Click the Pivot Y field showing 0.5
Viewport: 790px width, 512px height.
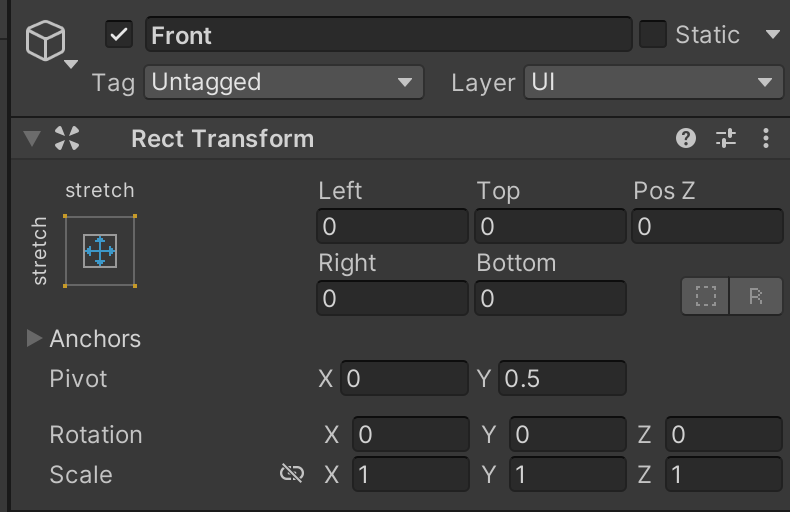pos(562,378)
